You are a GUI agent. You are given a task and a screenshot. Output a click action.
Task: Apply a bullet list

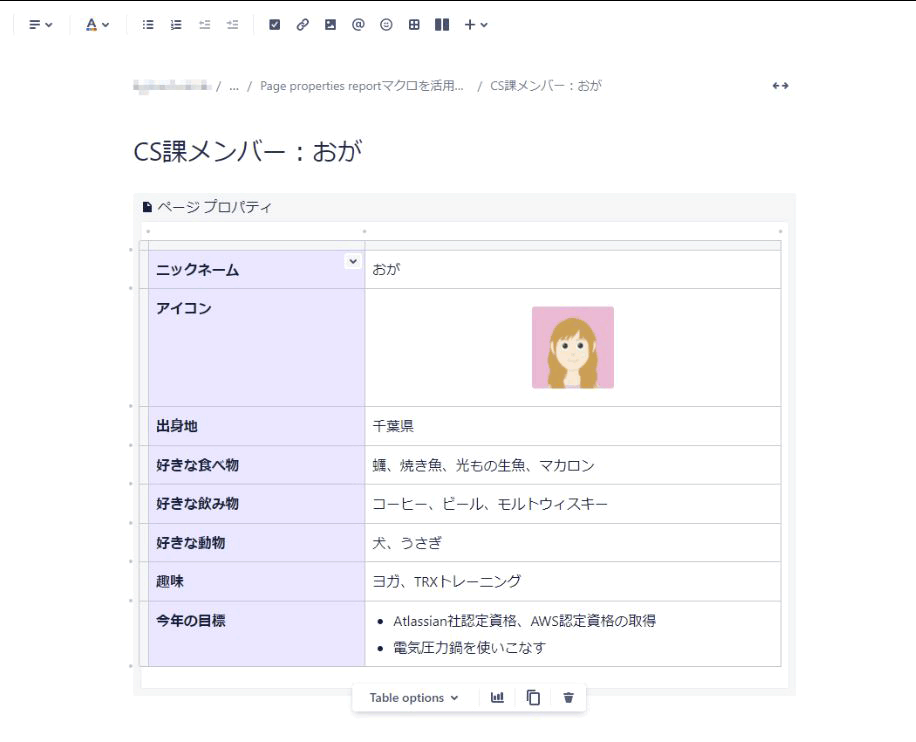[x=147, y=24]
